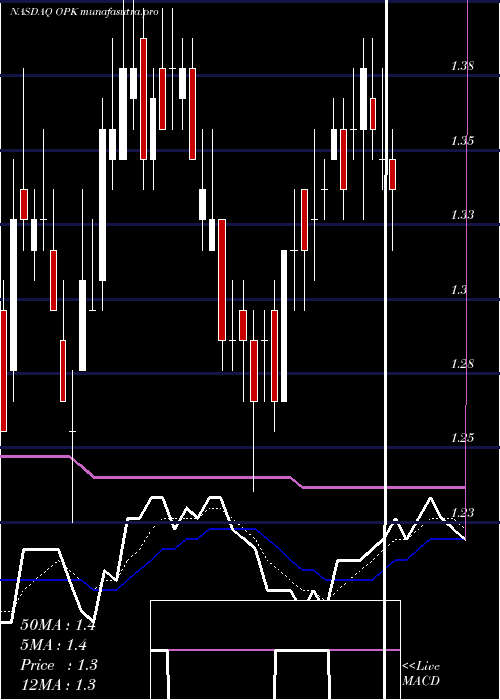500x700 pixels.
Task: Click the 12MA : 1.3 legend entry
Action: coord(58,684)
